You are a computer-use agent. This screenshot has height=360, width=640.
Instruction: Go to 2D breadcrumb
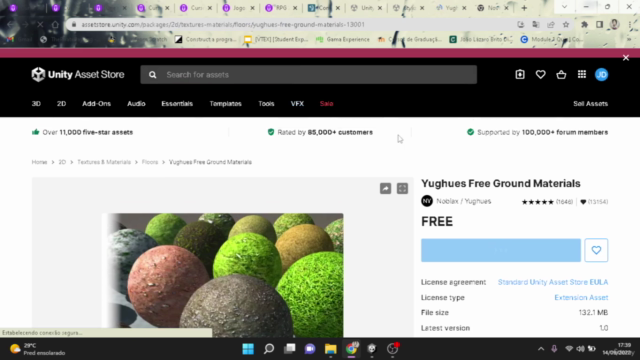[62, 162]
